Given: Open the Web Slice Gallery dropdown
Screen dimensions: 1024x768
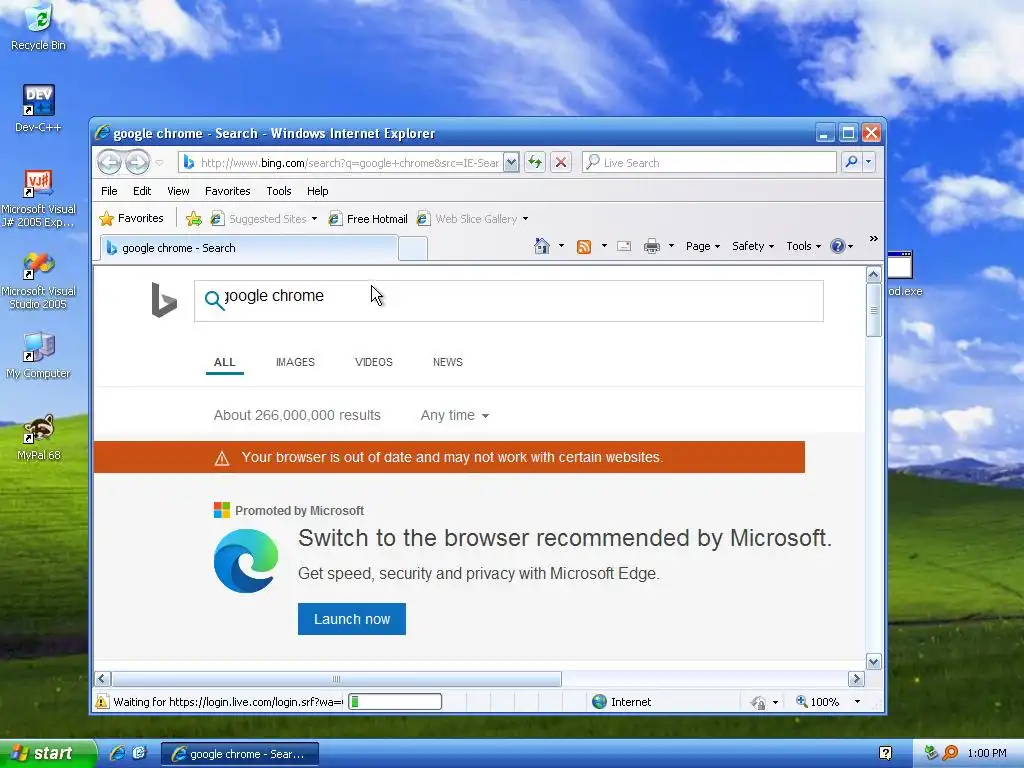Looking at the screenshot, I should coord(525,219).
